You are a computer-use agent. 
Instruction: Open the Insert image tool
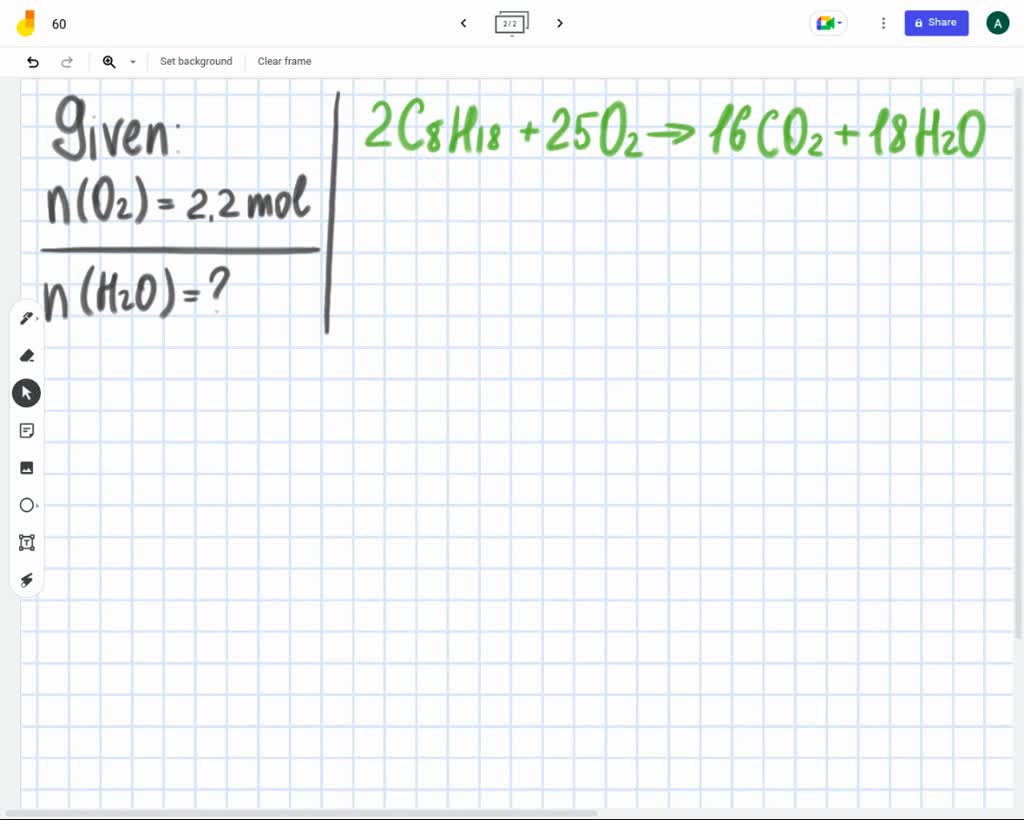click(26, 467)
